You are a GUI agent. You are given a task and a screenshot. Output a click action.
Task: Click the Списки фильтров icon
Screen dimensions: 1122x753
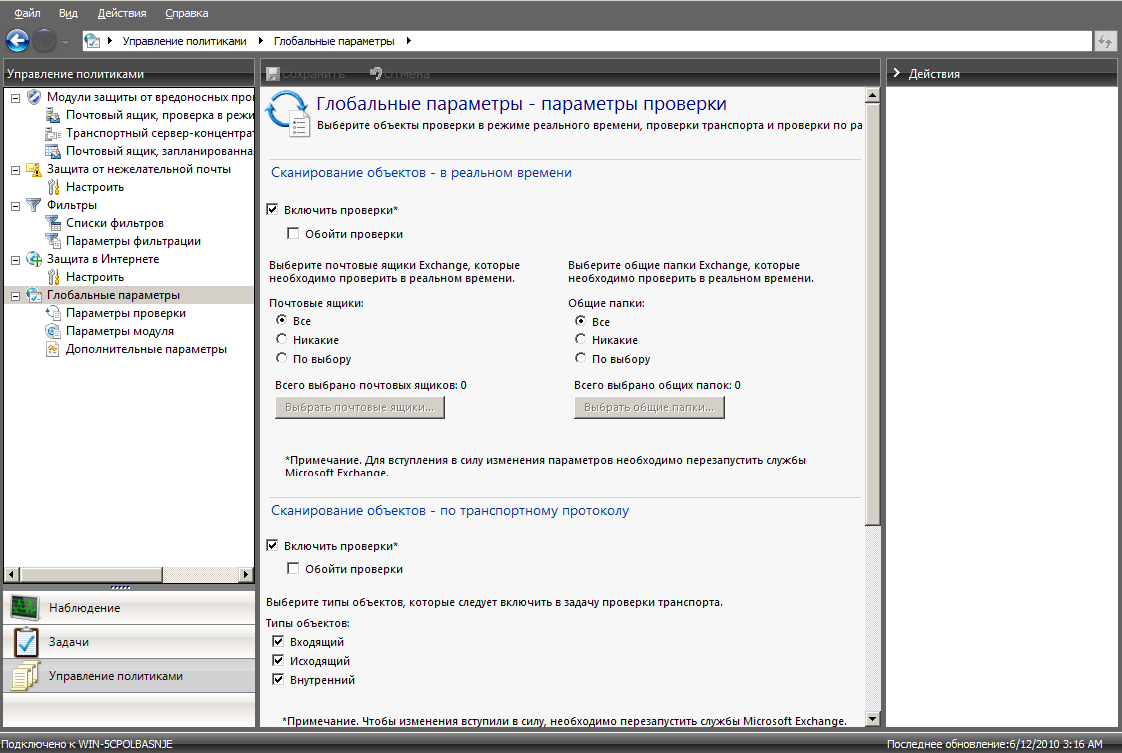point(53,223)
